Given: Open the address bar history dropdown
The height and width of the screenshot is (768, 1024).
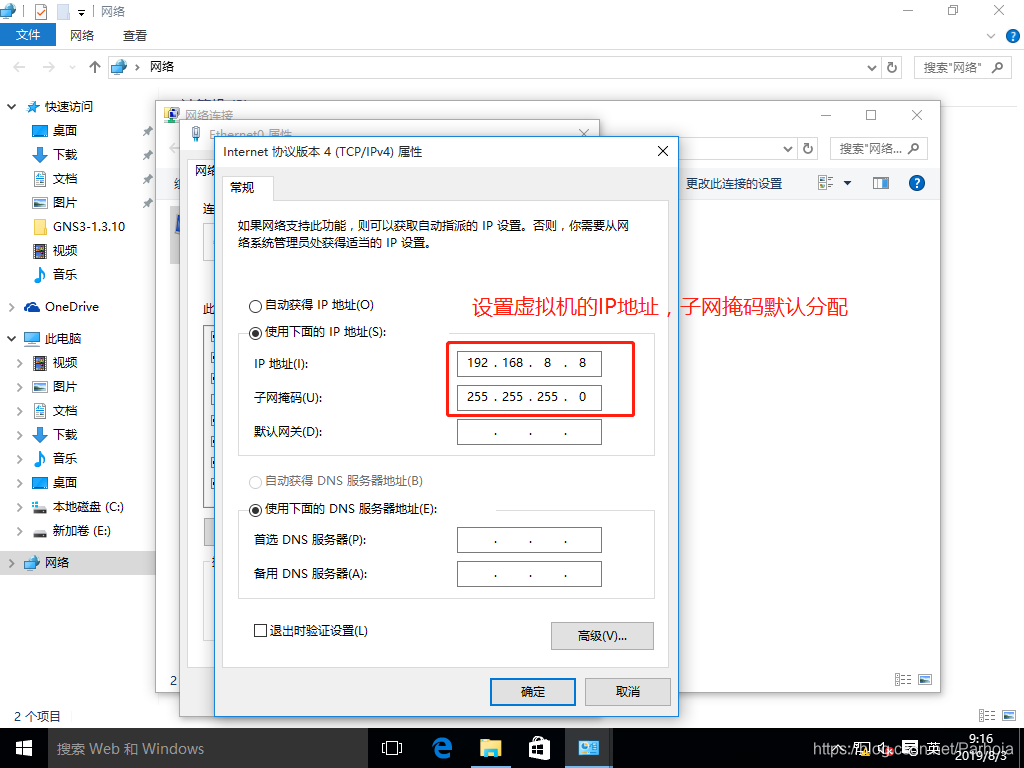Looking at the screenshot, I should click(871, 67).
